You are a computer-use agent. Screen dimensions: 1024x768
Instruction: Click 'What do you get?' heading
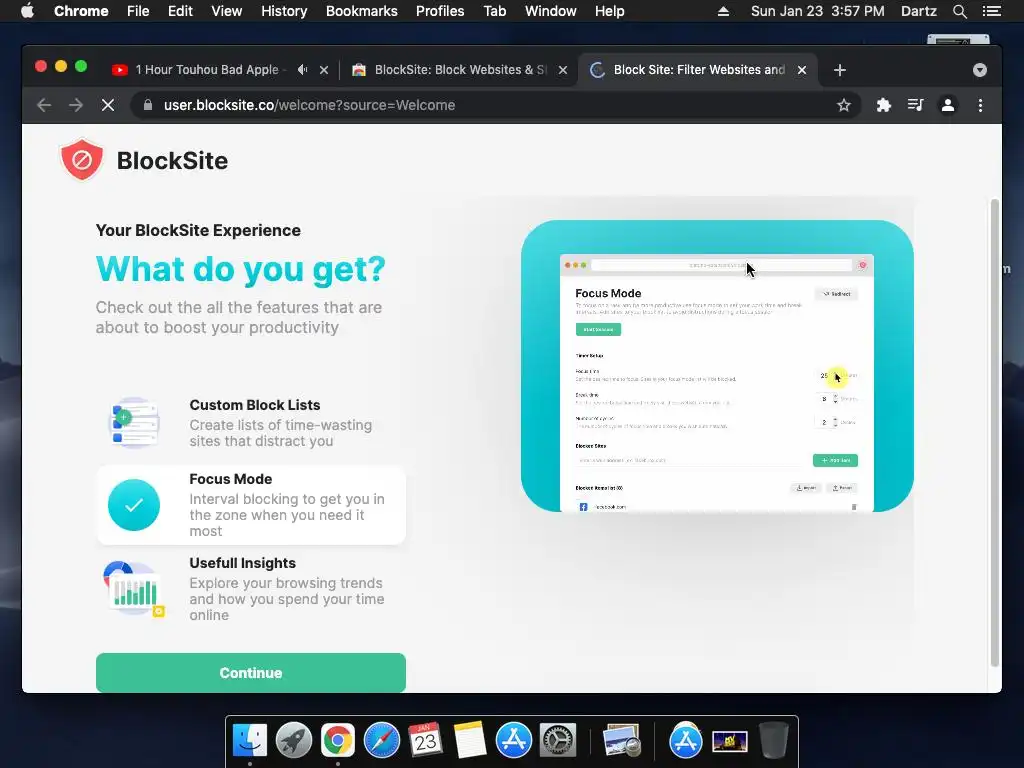click(240, 269)
